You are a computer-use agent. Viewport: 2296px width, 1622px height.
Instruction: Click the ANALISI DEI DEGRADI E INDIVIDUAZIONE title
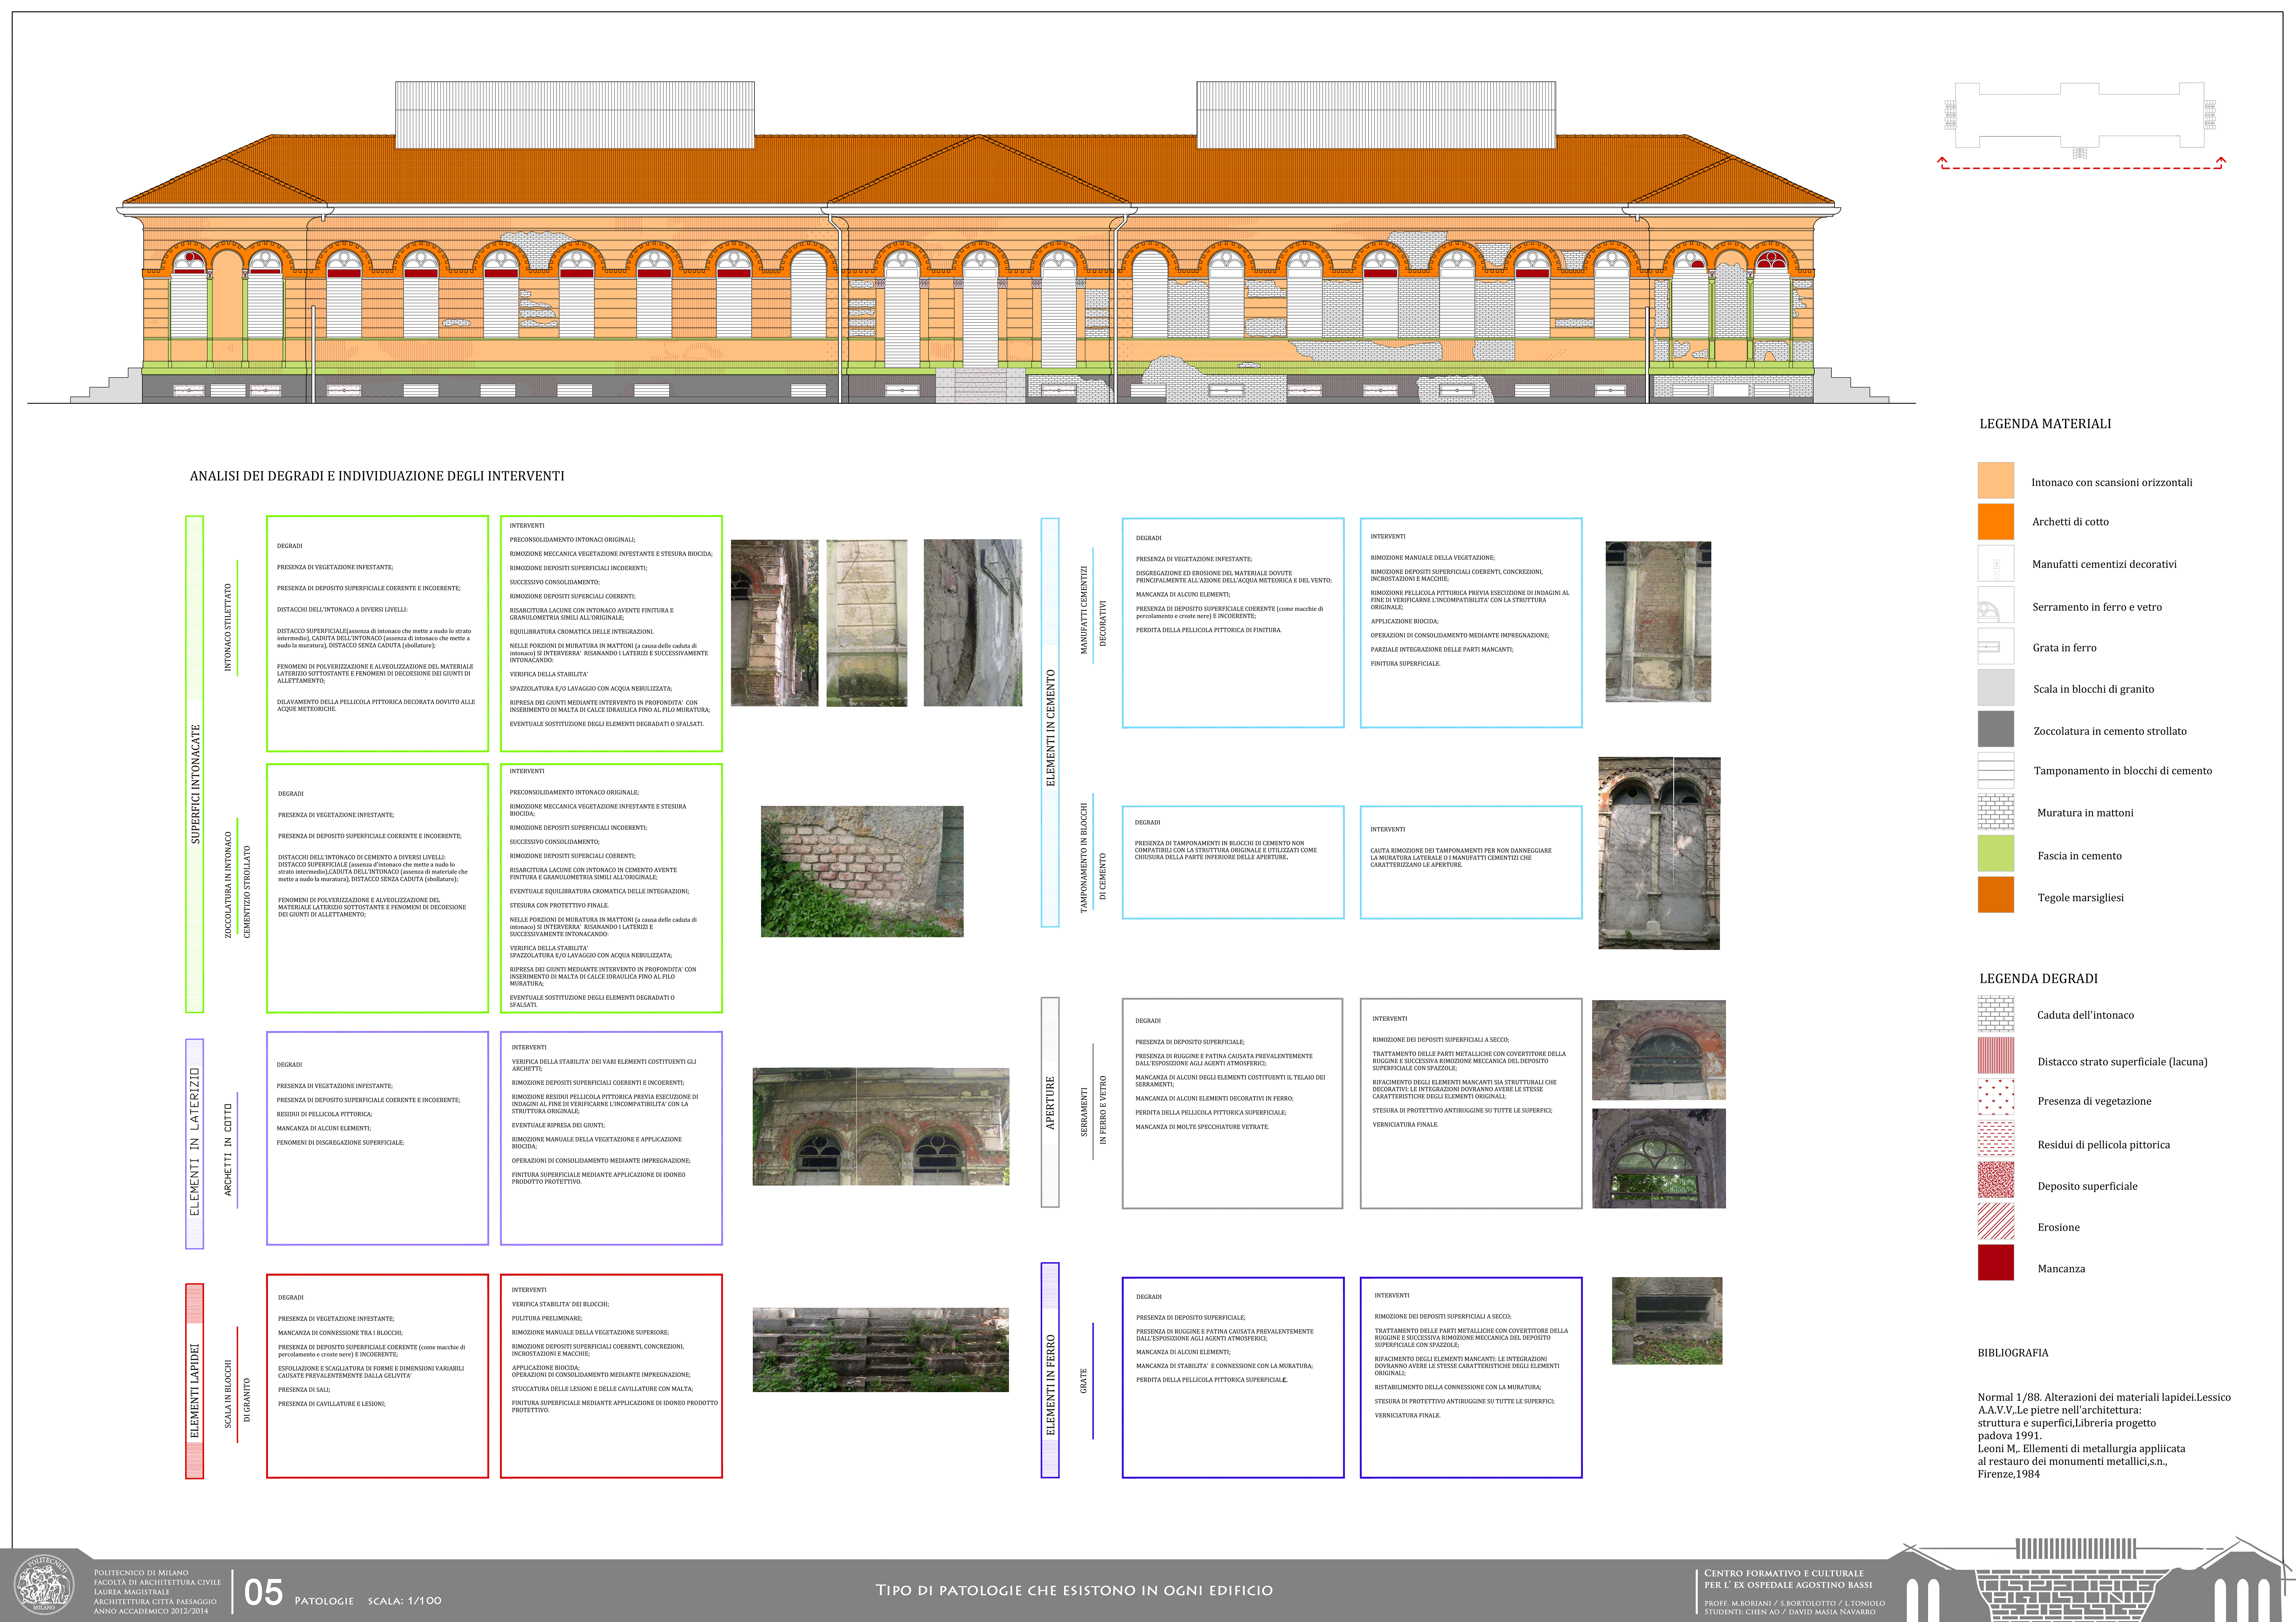point(377,476)
